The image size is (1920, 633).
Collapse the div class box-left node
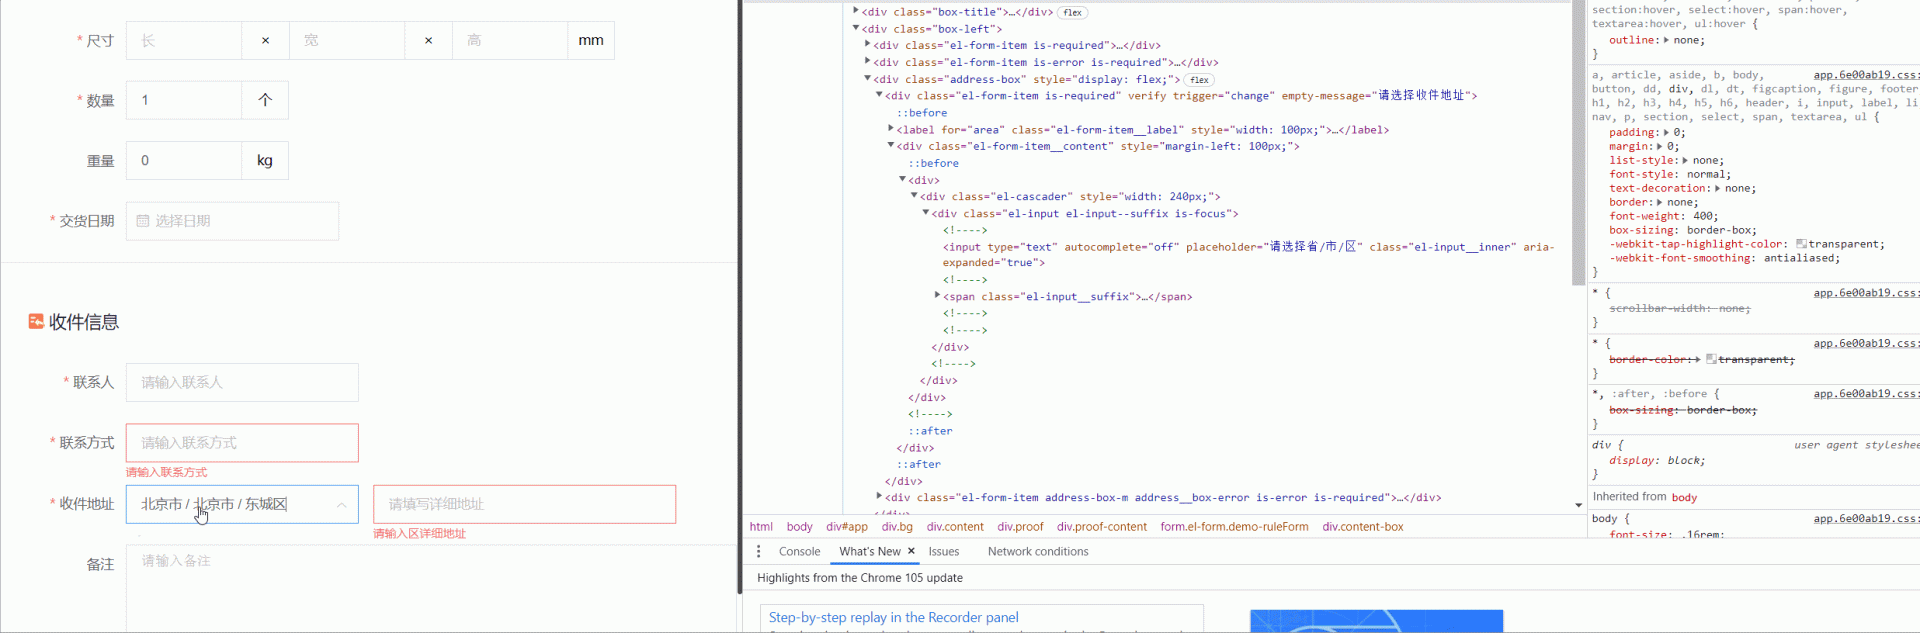pyautogui.click(x=856, y=28)
